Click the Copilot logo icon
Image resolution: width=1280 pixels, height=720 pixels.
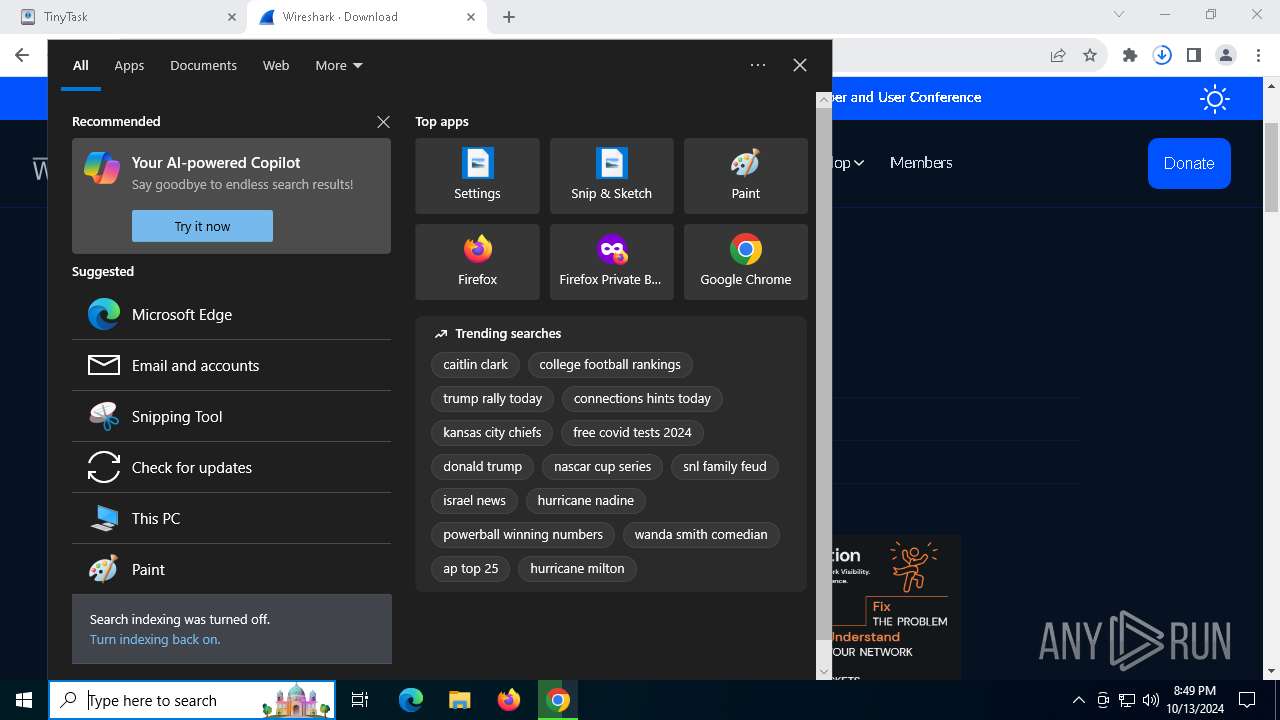[x=102, y=168]
